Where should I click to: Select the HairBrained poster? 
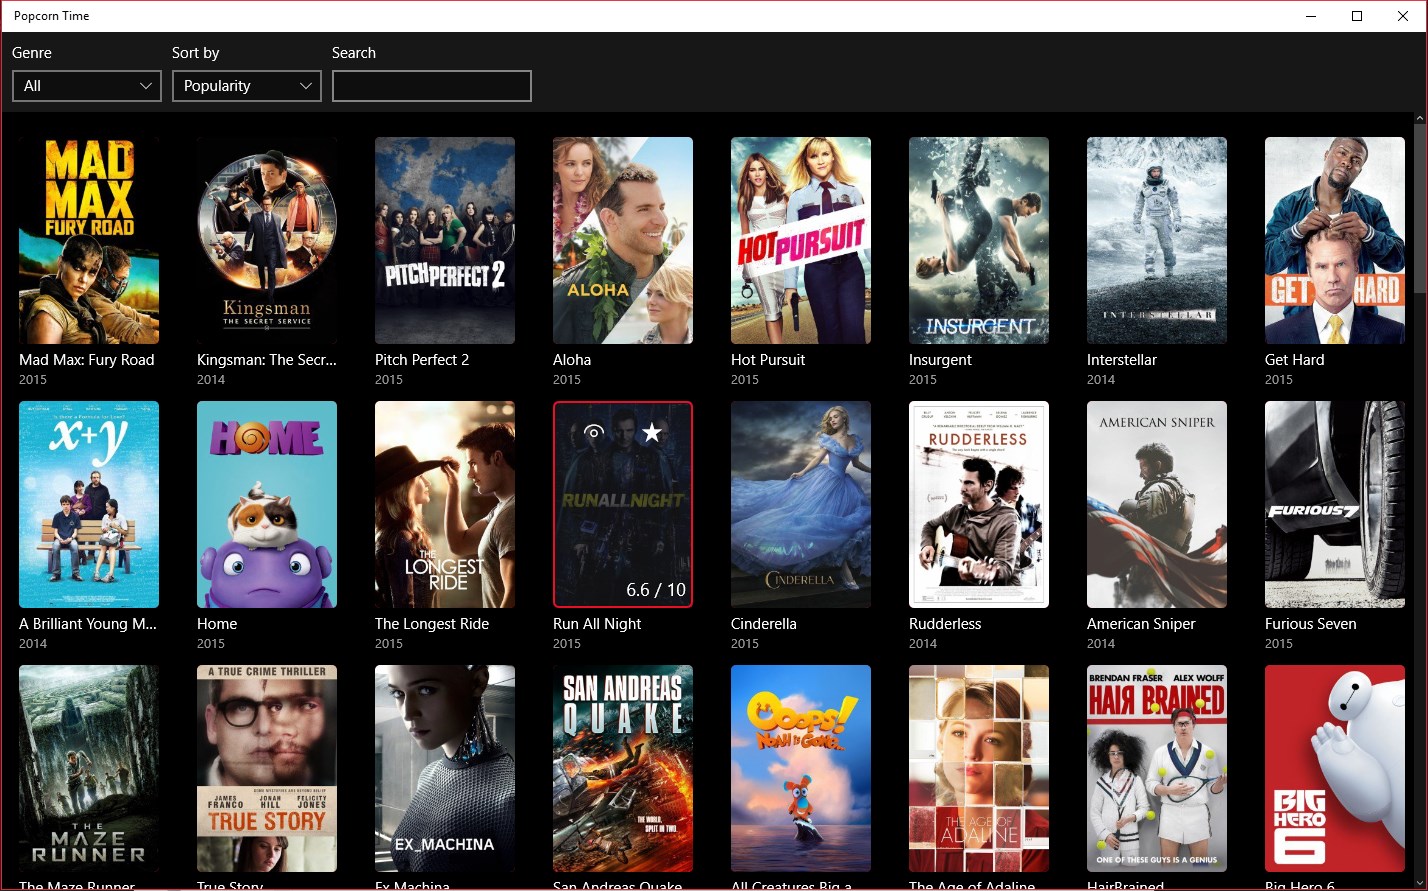pos(1157,769)
